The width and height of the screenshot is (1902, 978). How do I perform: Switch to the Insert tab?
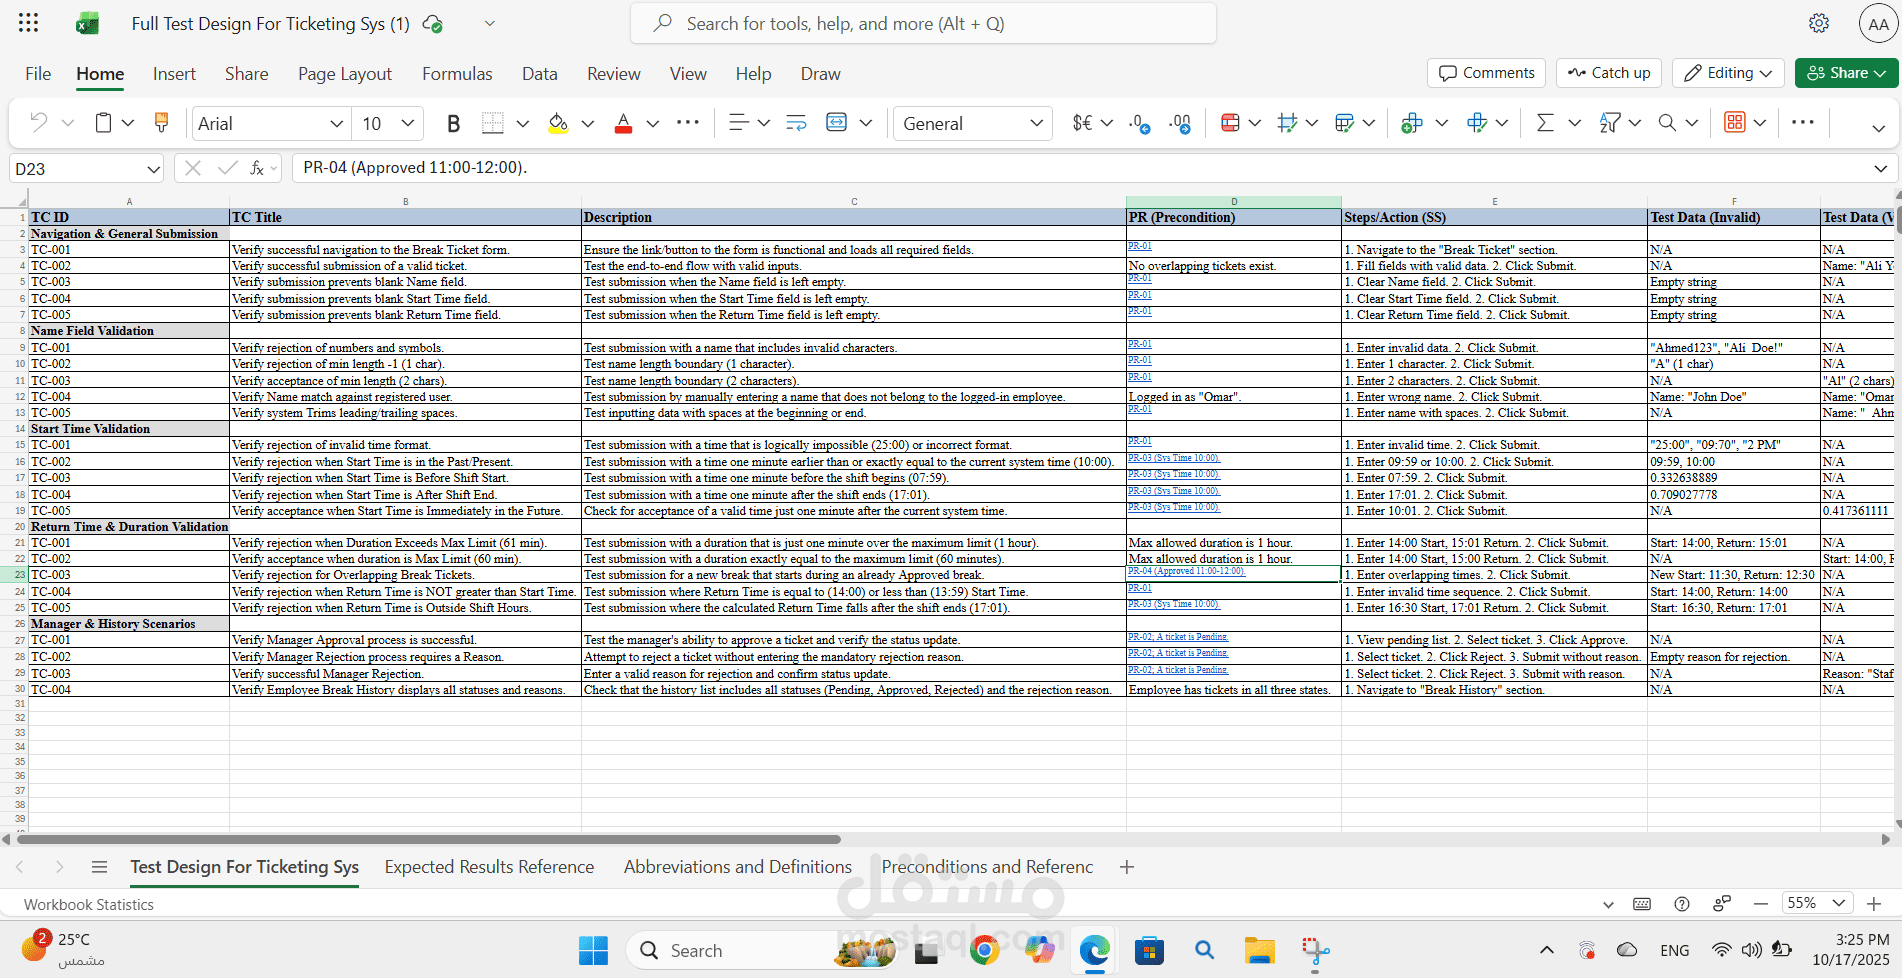click(174, 73)
